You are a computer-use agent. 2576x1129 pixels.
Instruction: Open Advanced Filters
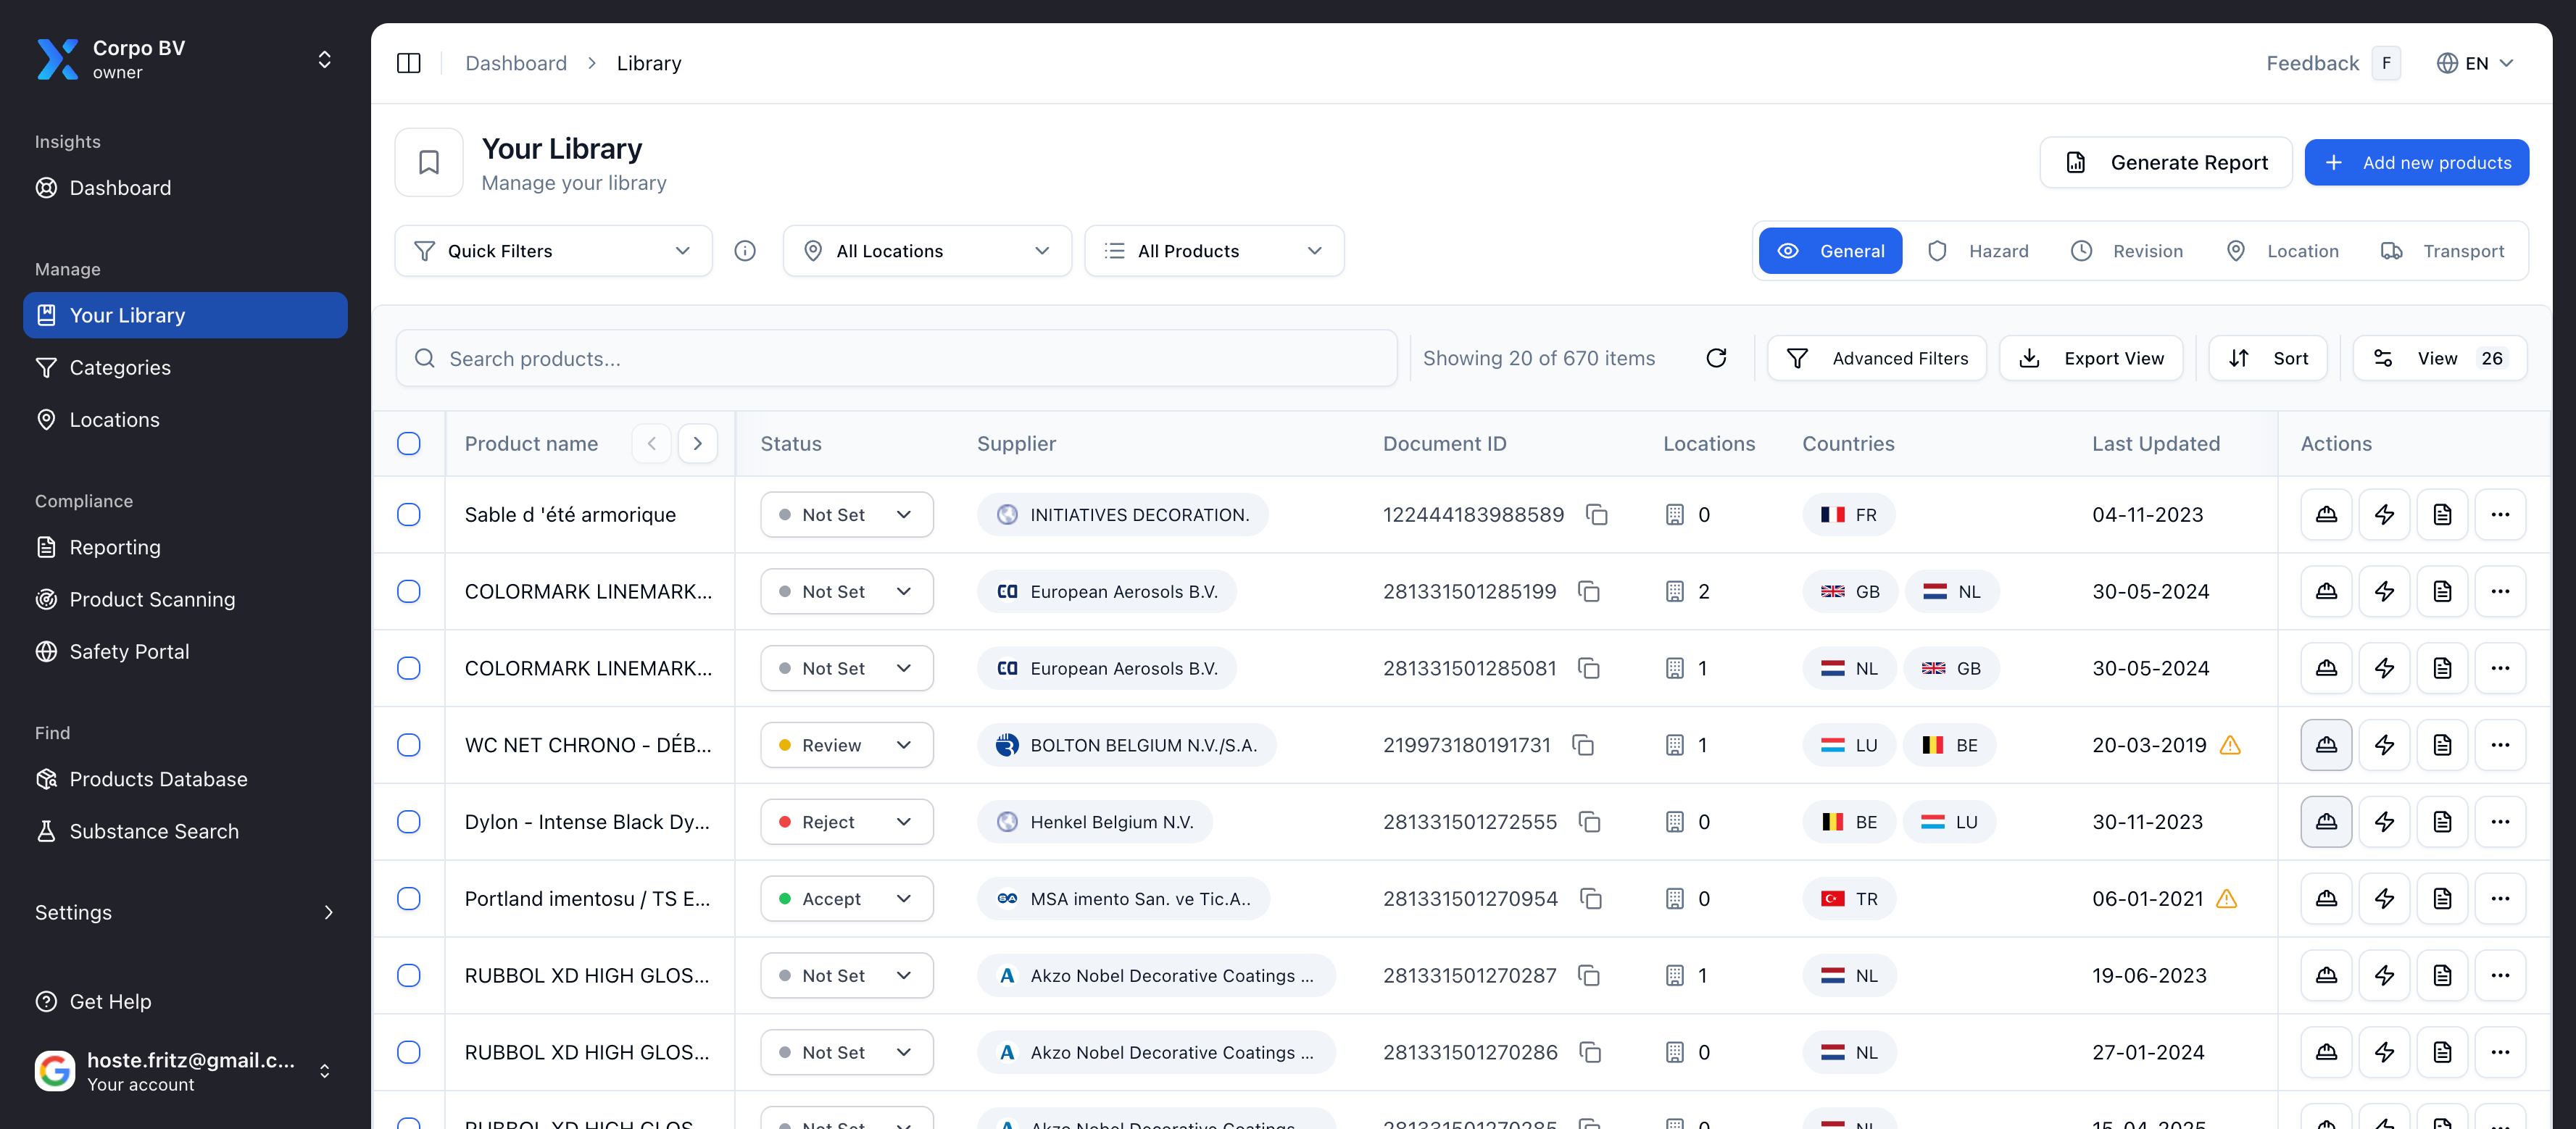1877,357
